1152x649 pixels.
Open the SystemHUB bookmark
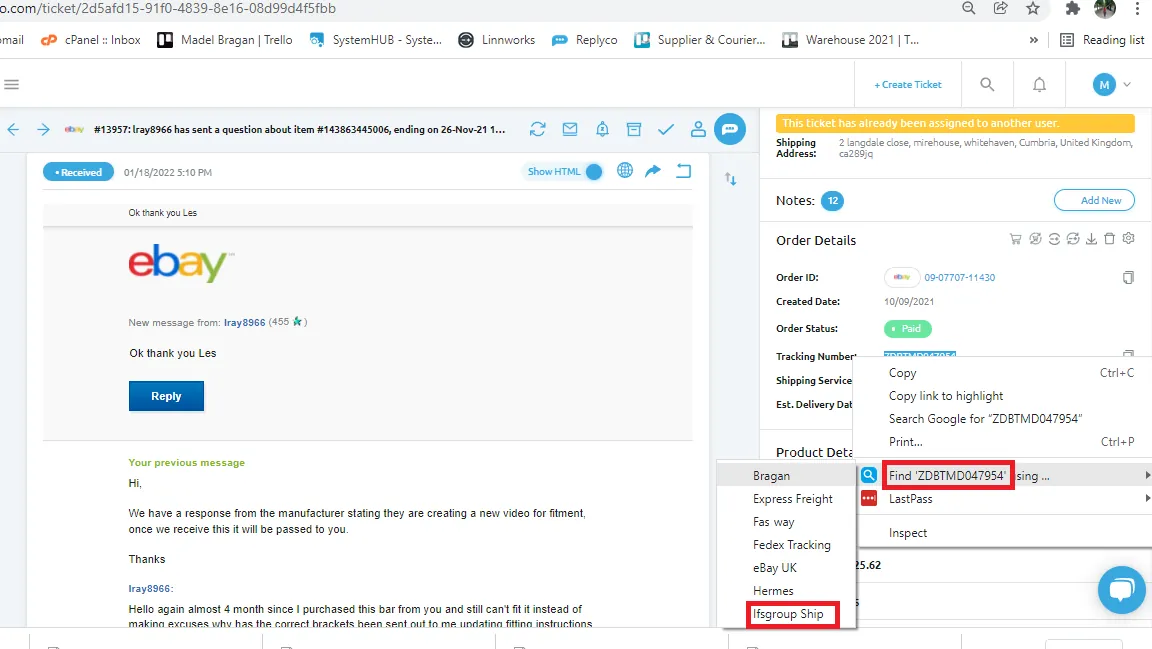tap(375, 40)
